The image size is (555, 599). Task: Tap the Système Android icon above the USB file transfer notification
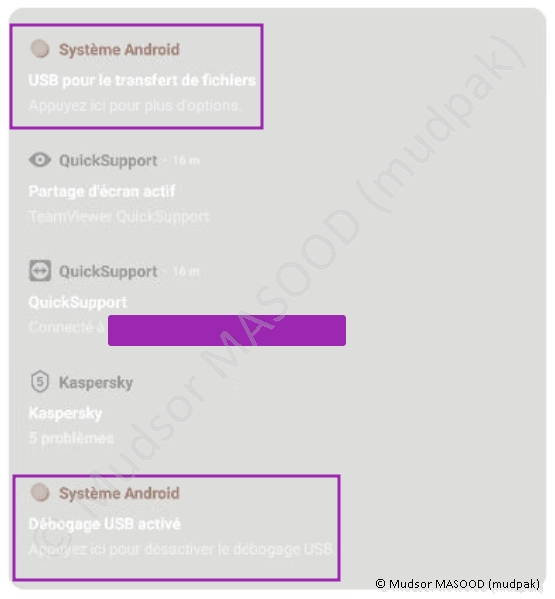pyautogui.click(x=40, y=49)
